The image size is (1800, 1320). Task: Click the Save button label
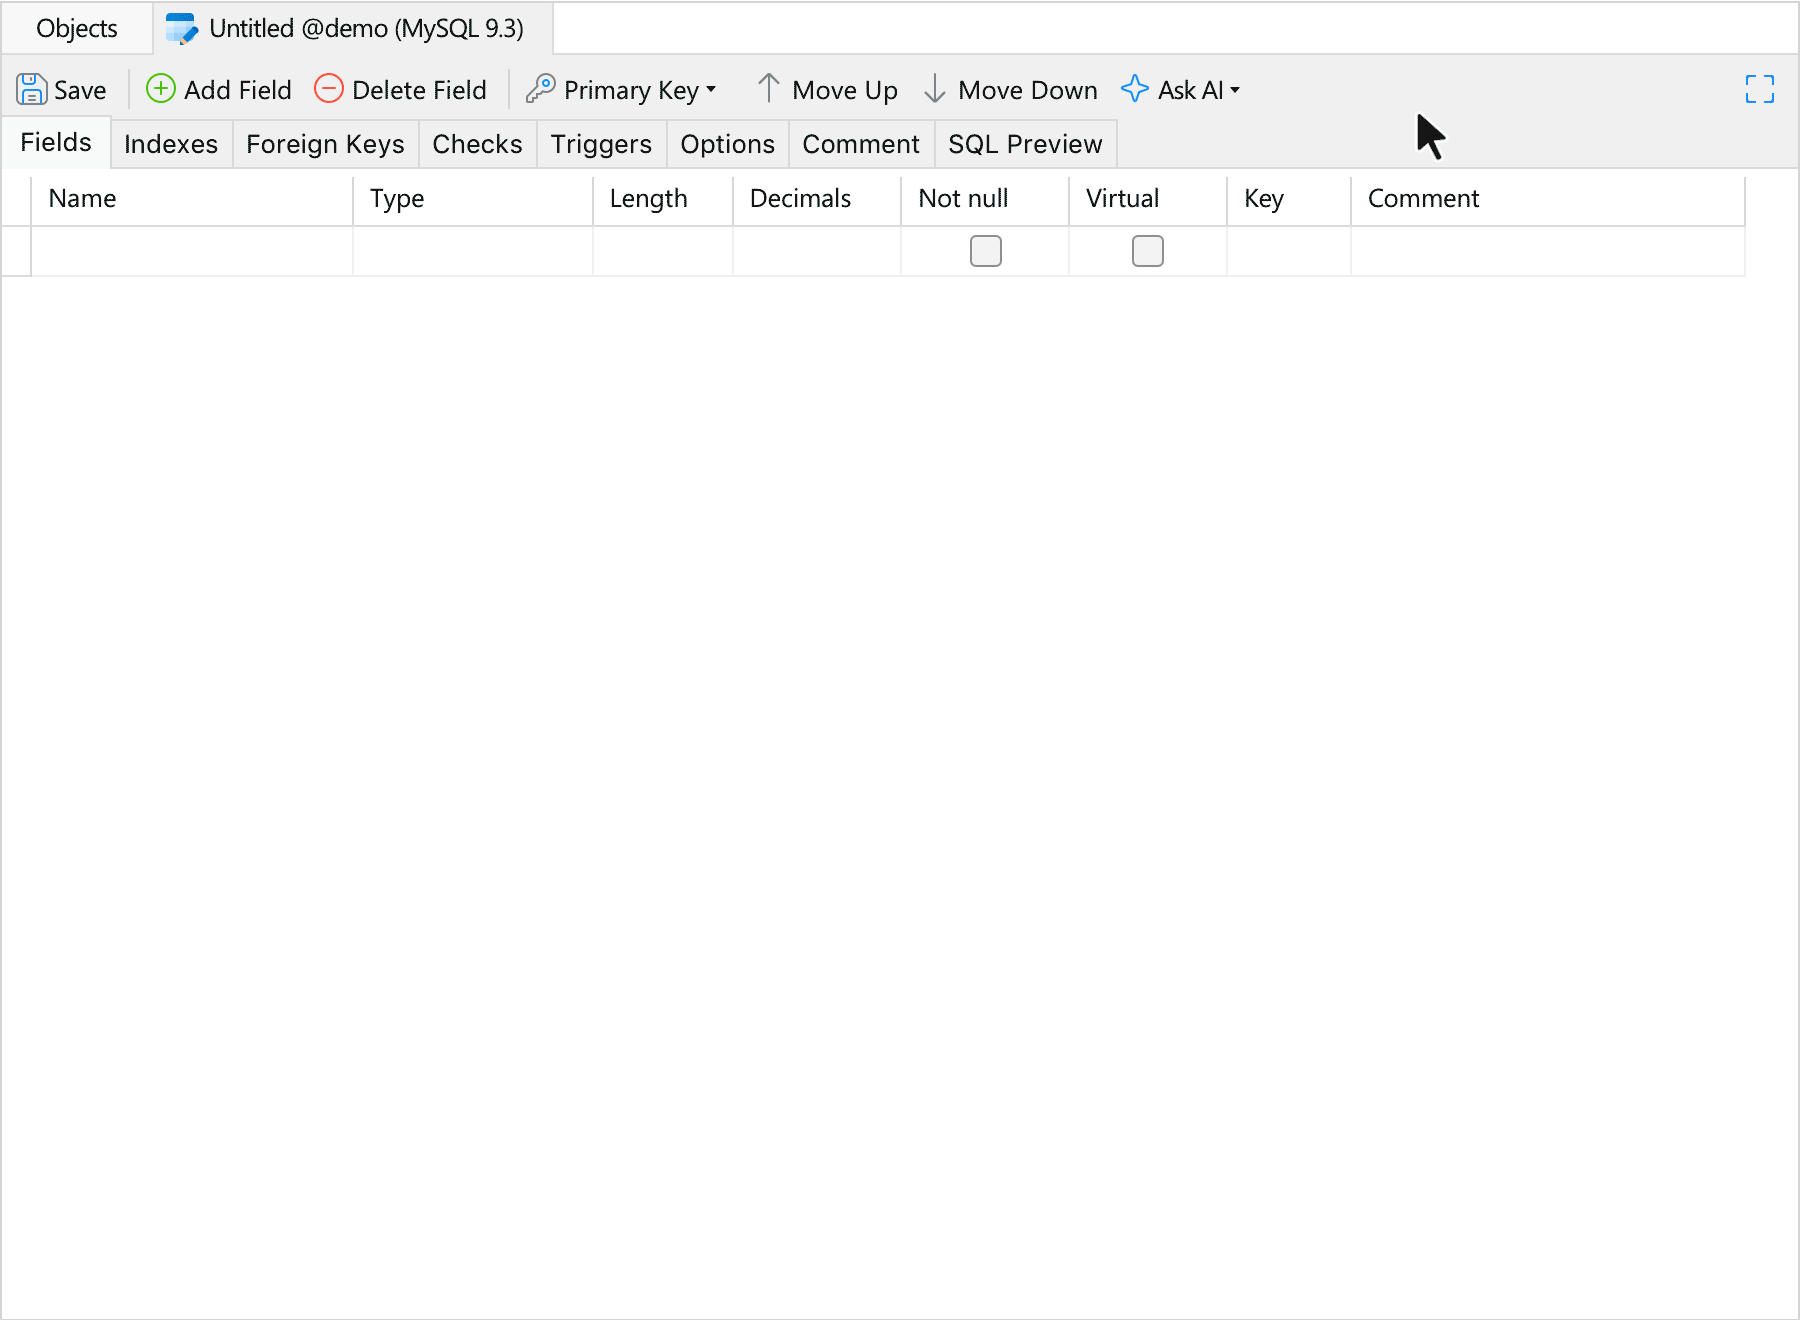pos(80,90)
